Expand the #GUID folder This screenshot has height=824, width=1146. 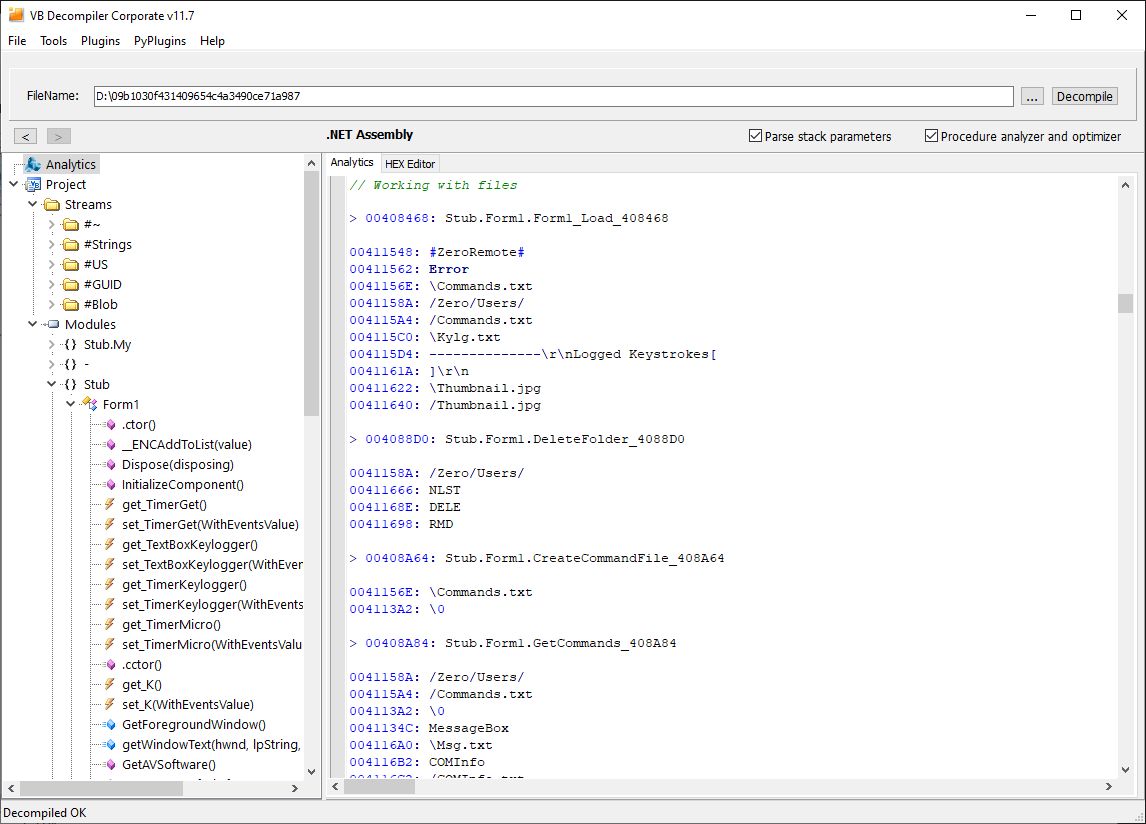tap(52, 284)
